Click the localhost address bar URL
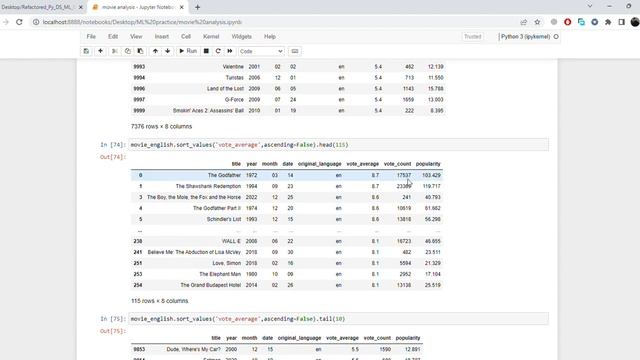 tap(142, 22)
